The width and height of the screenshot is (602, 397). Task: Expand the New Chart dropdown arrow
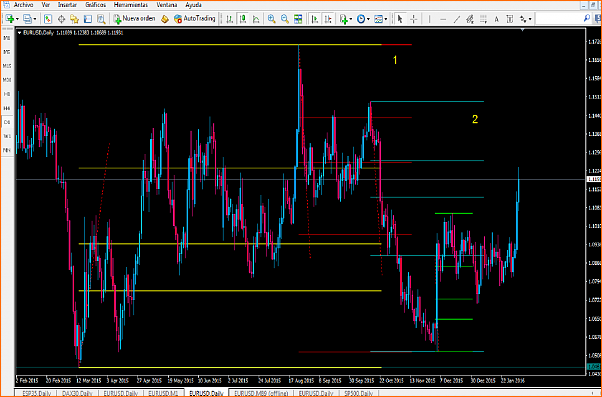tap(17, 19)
